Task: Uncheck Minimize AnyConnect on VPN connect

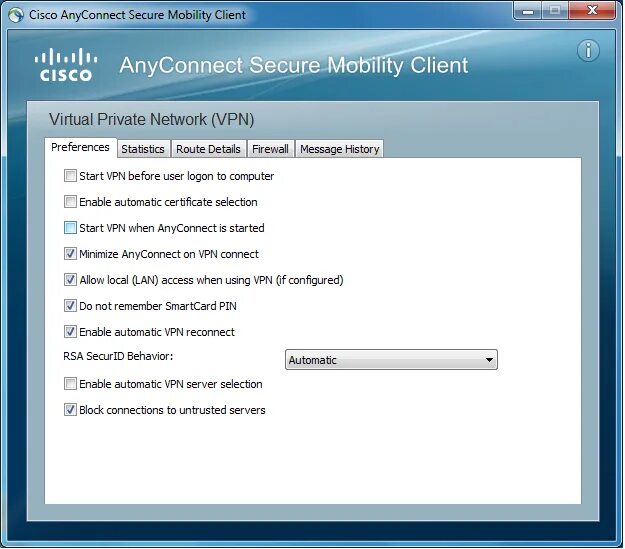Action: click(x=70, y=254)
